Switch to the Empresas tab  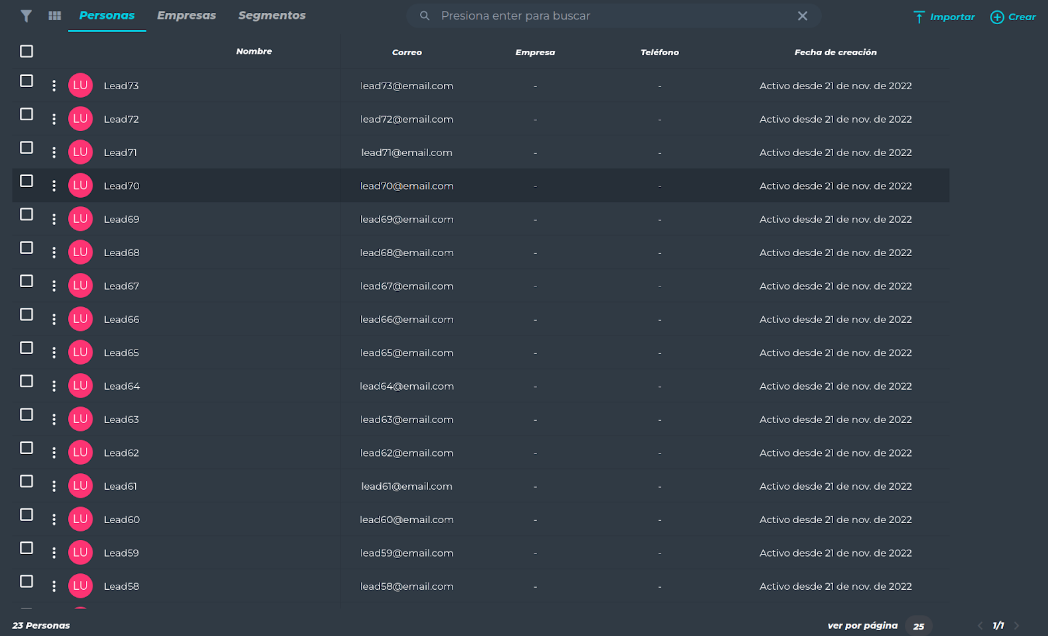(x=186, y=16)
